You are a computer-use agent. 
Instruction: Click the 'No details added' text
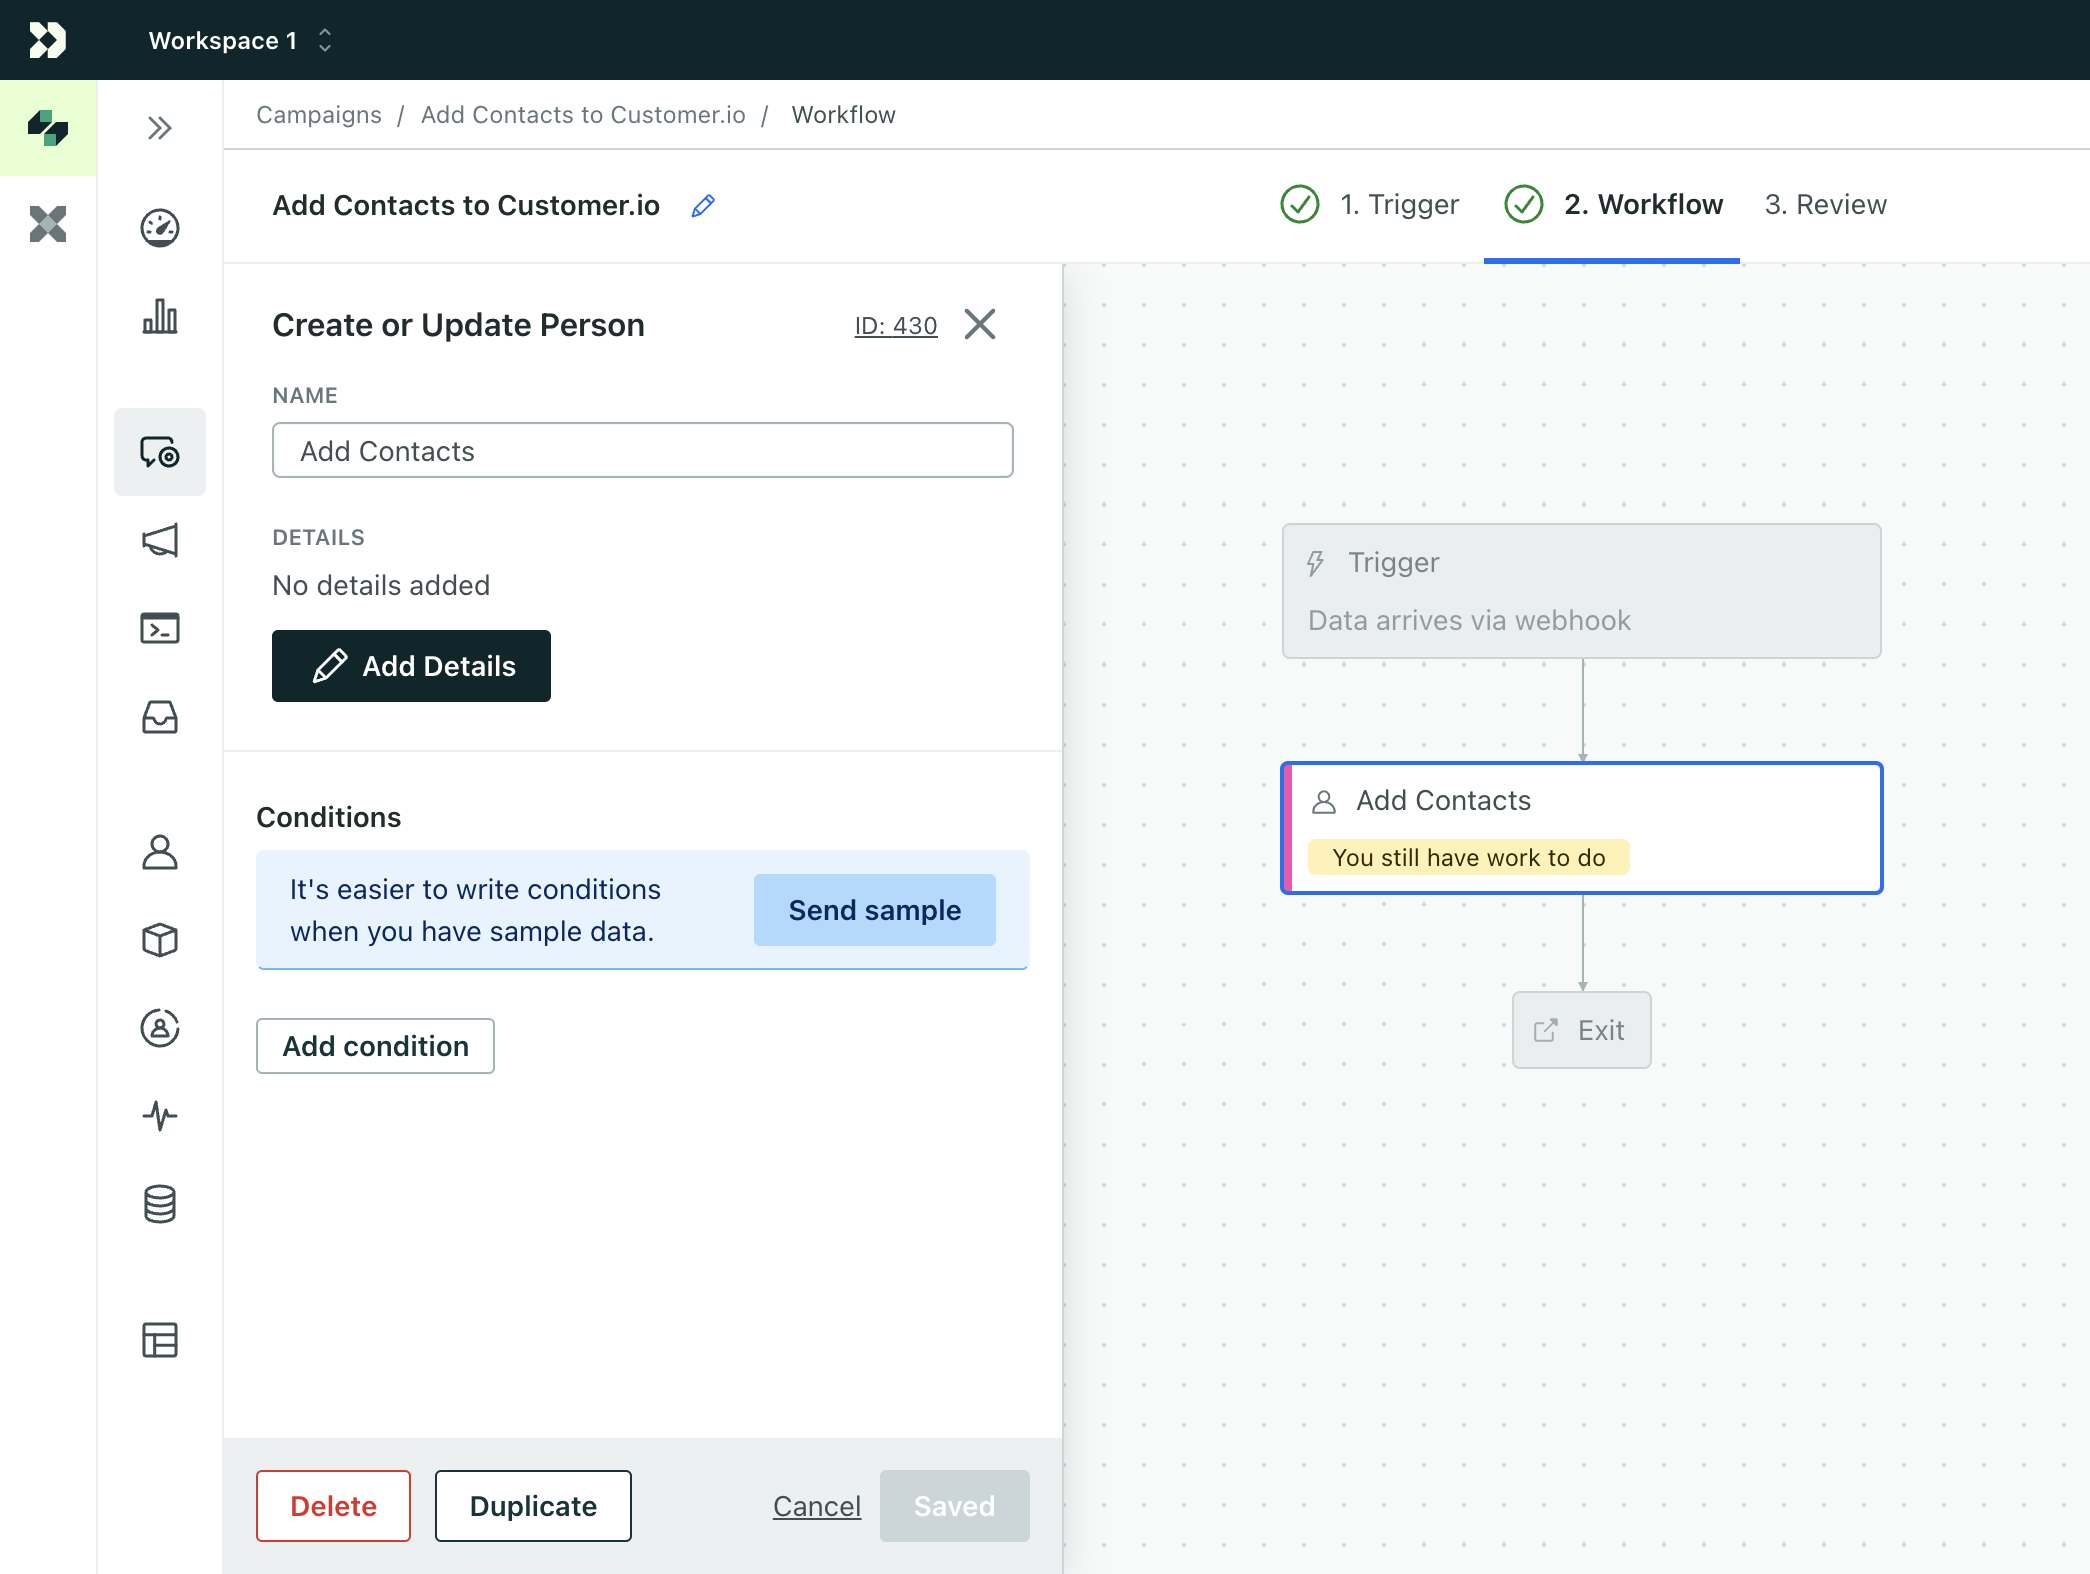(381, 585)
